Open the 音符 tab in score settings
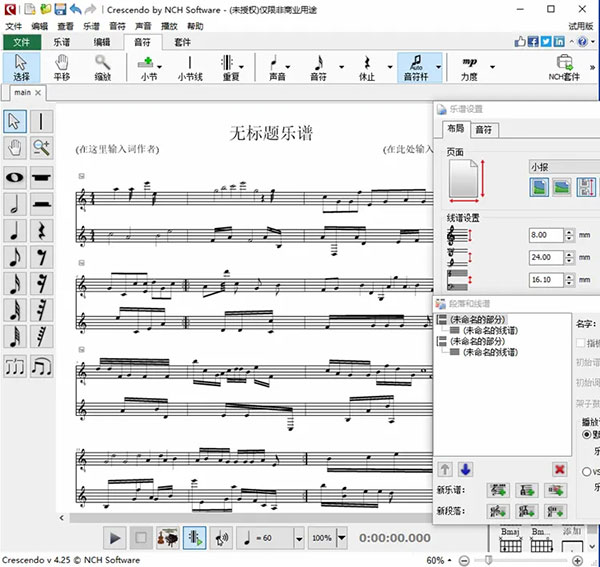Image resolution: width=600 pixels, height=567 pixels. tap(484, 129)
